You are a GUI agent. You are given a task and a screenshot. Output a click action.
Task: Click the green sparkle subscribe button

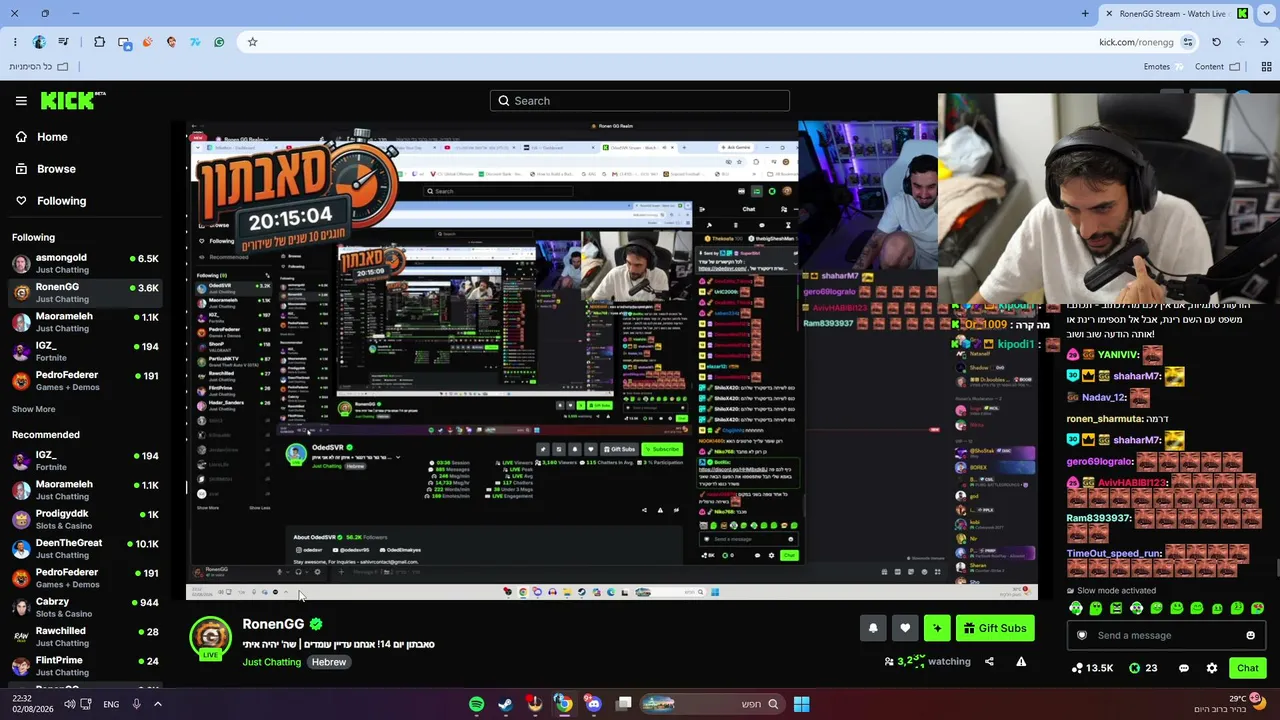pyautogui.click(x=937, y=628)
